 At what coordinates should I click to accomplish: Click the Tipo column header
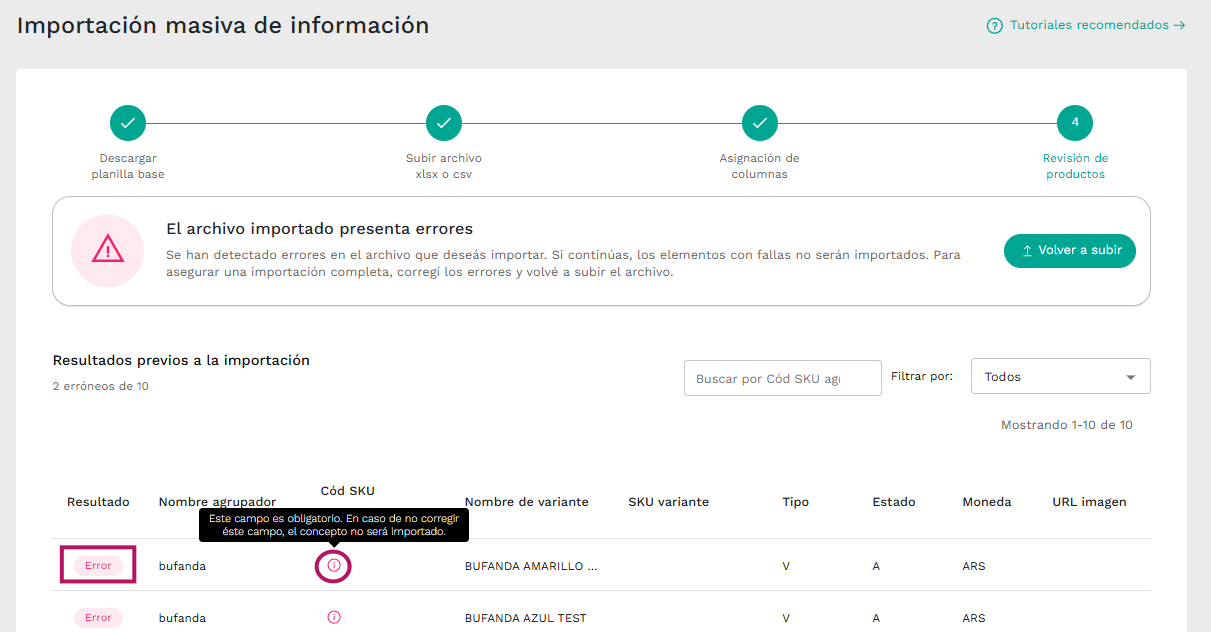point(795,502)
